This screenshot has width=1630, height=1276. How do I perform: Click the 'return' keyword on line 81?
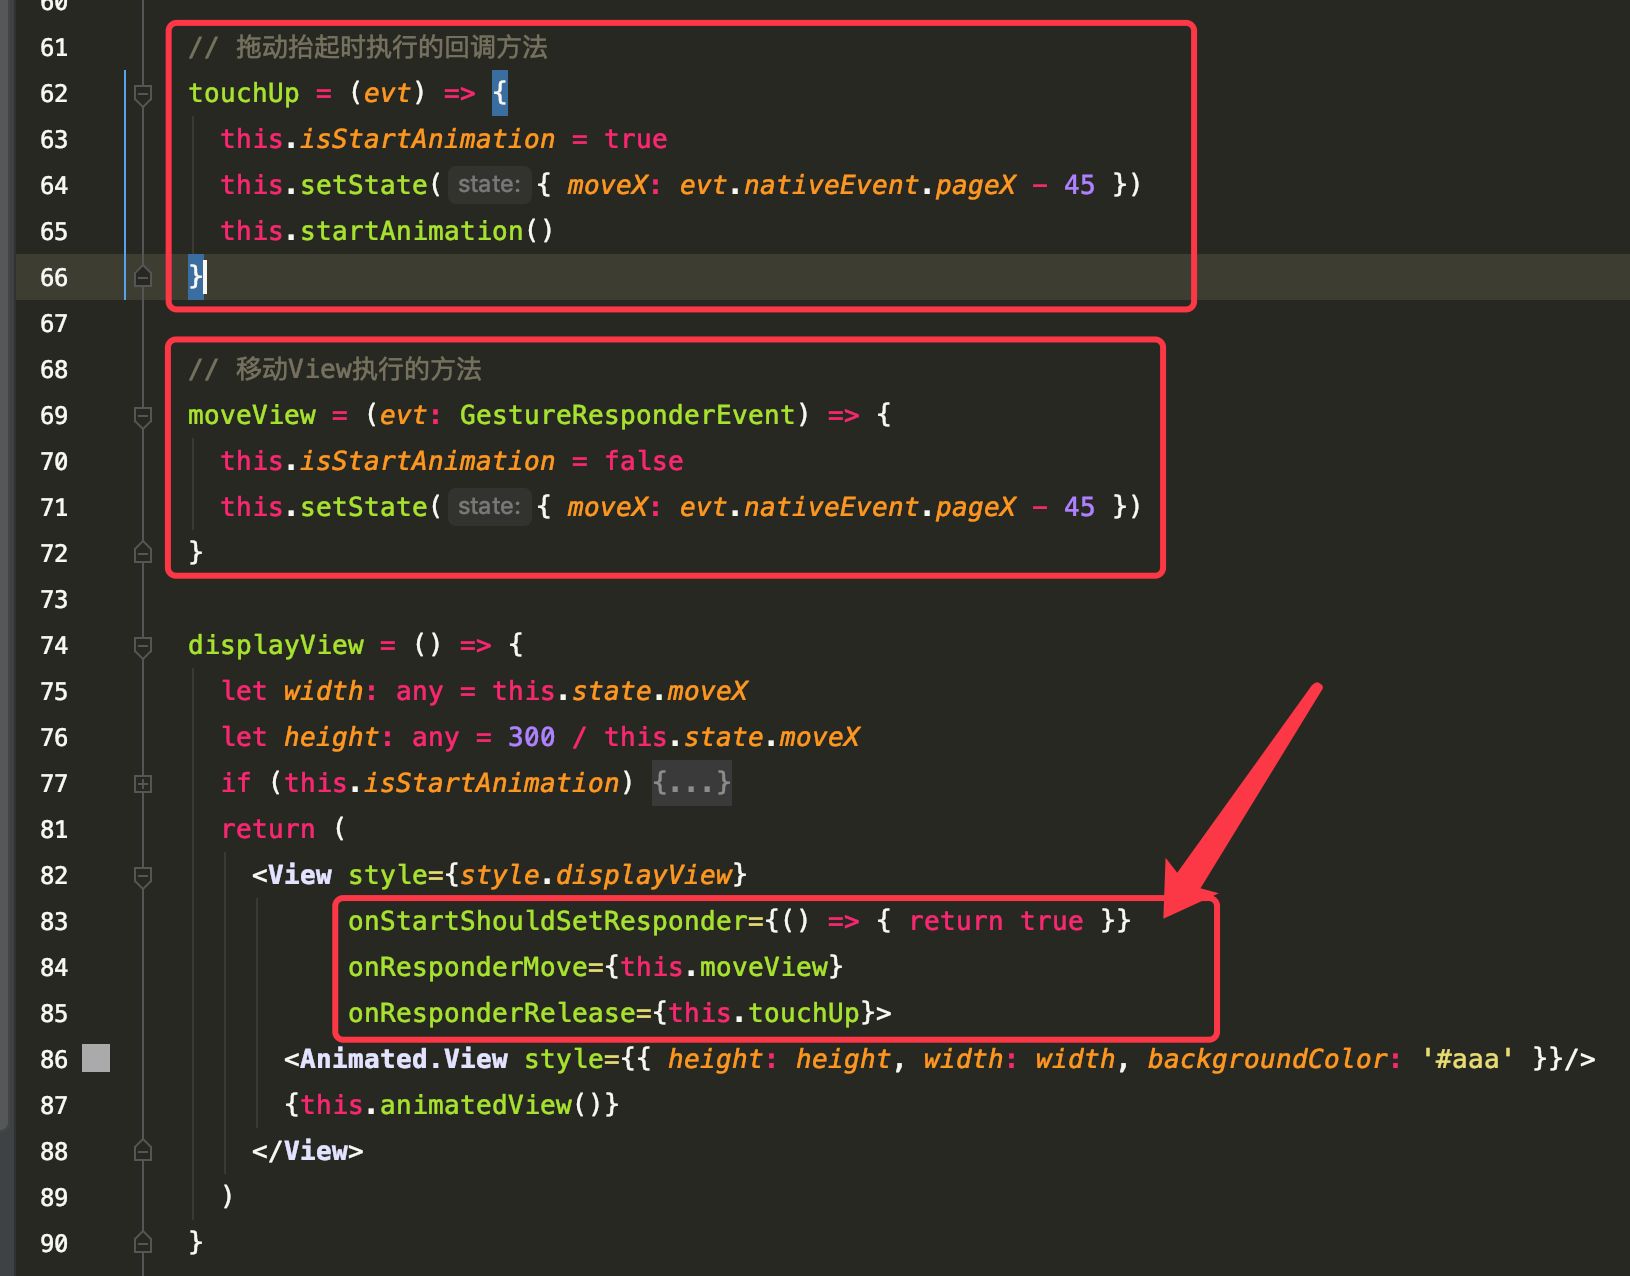click(x=268, y=829)
